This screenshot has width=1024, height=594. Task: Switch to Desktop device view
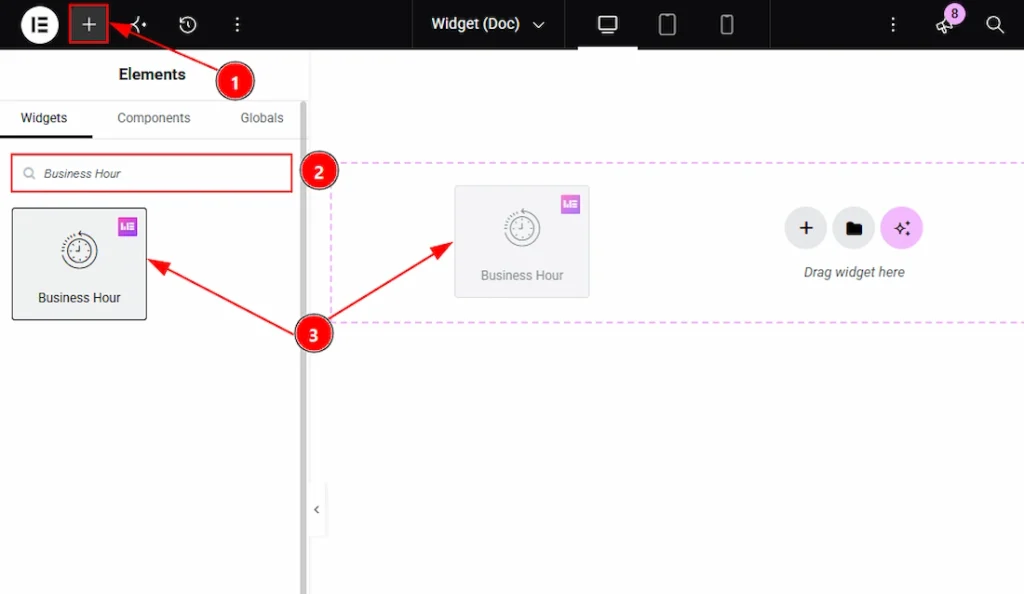point(607,25)
